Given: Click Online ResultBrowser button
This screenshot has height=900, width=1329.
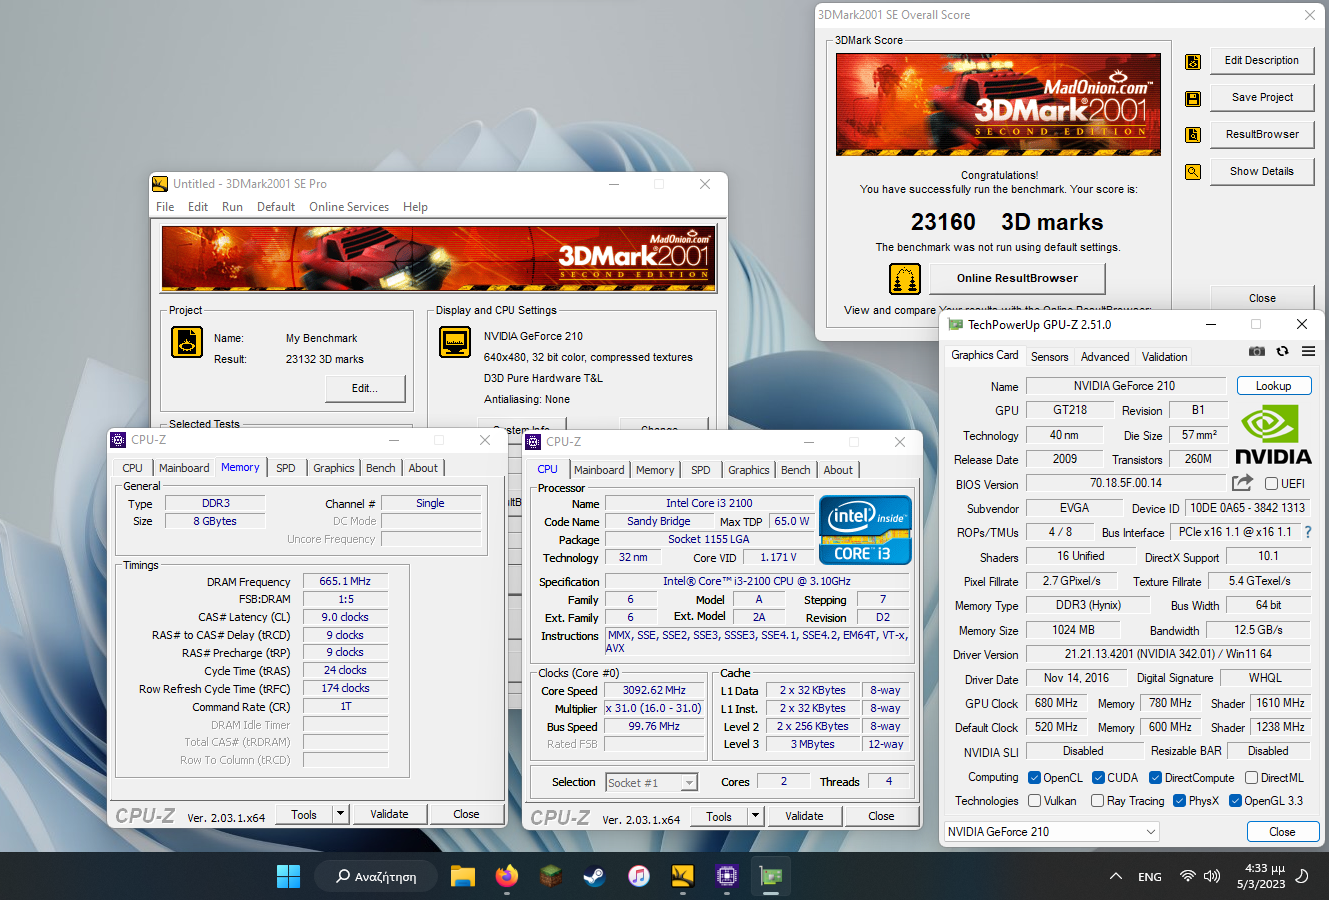Looking at the screenshot, I should [1017, 279].
